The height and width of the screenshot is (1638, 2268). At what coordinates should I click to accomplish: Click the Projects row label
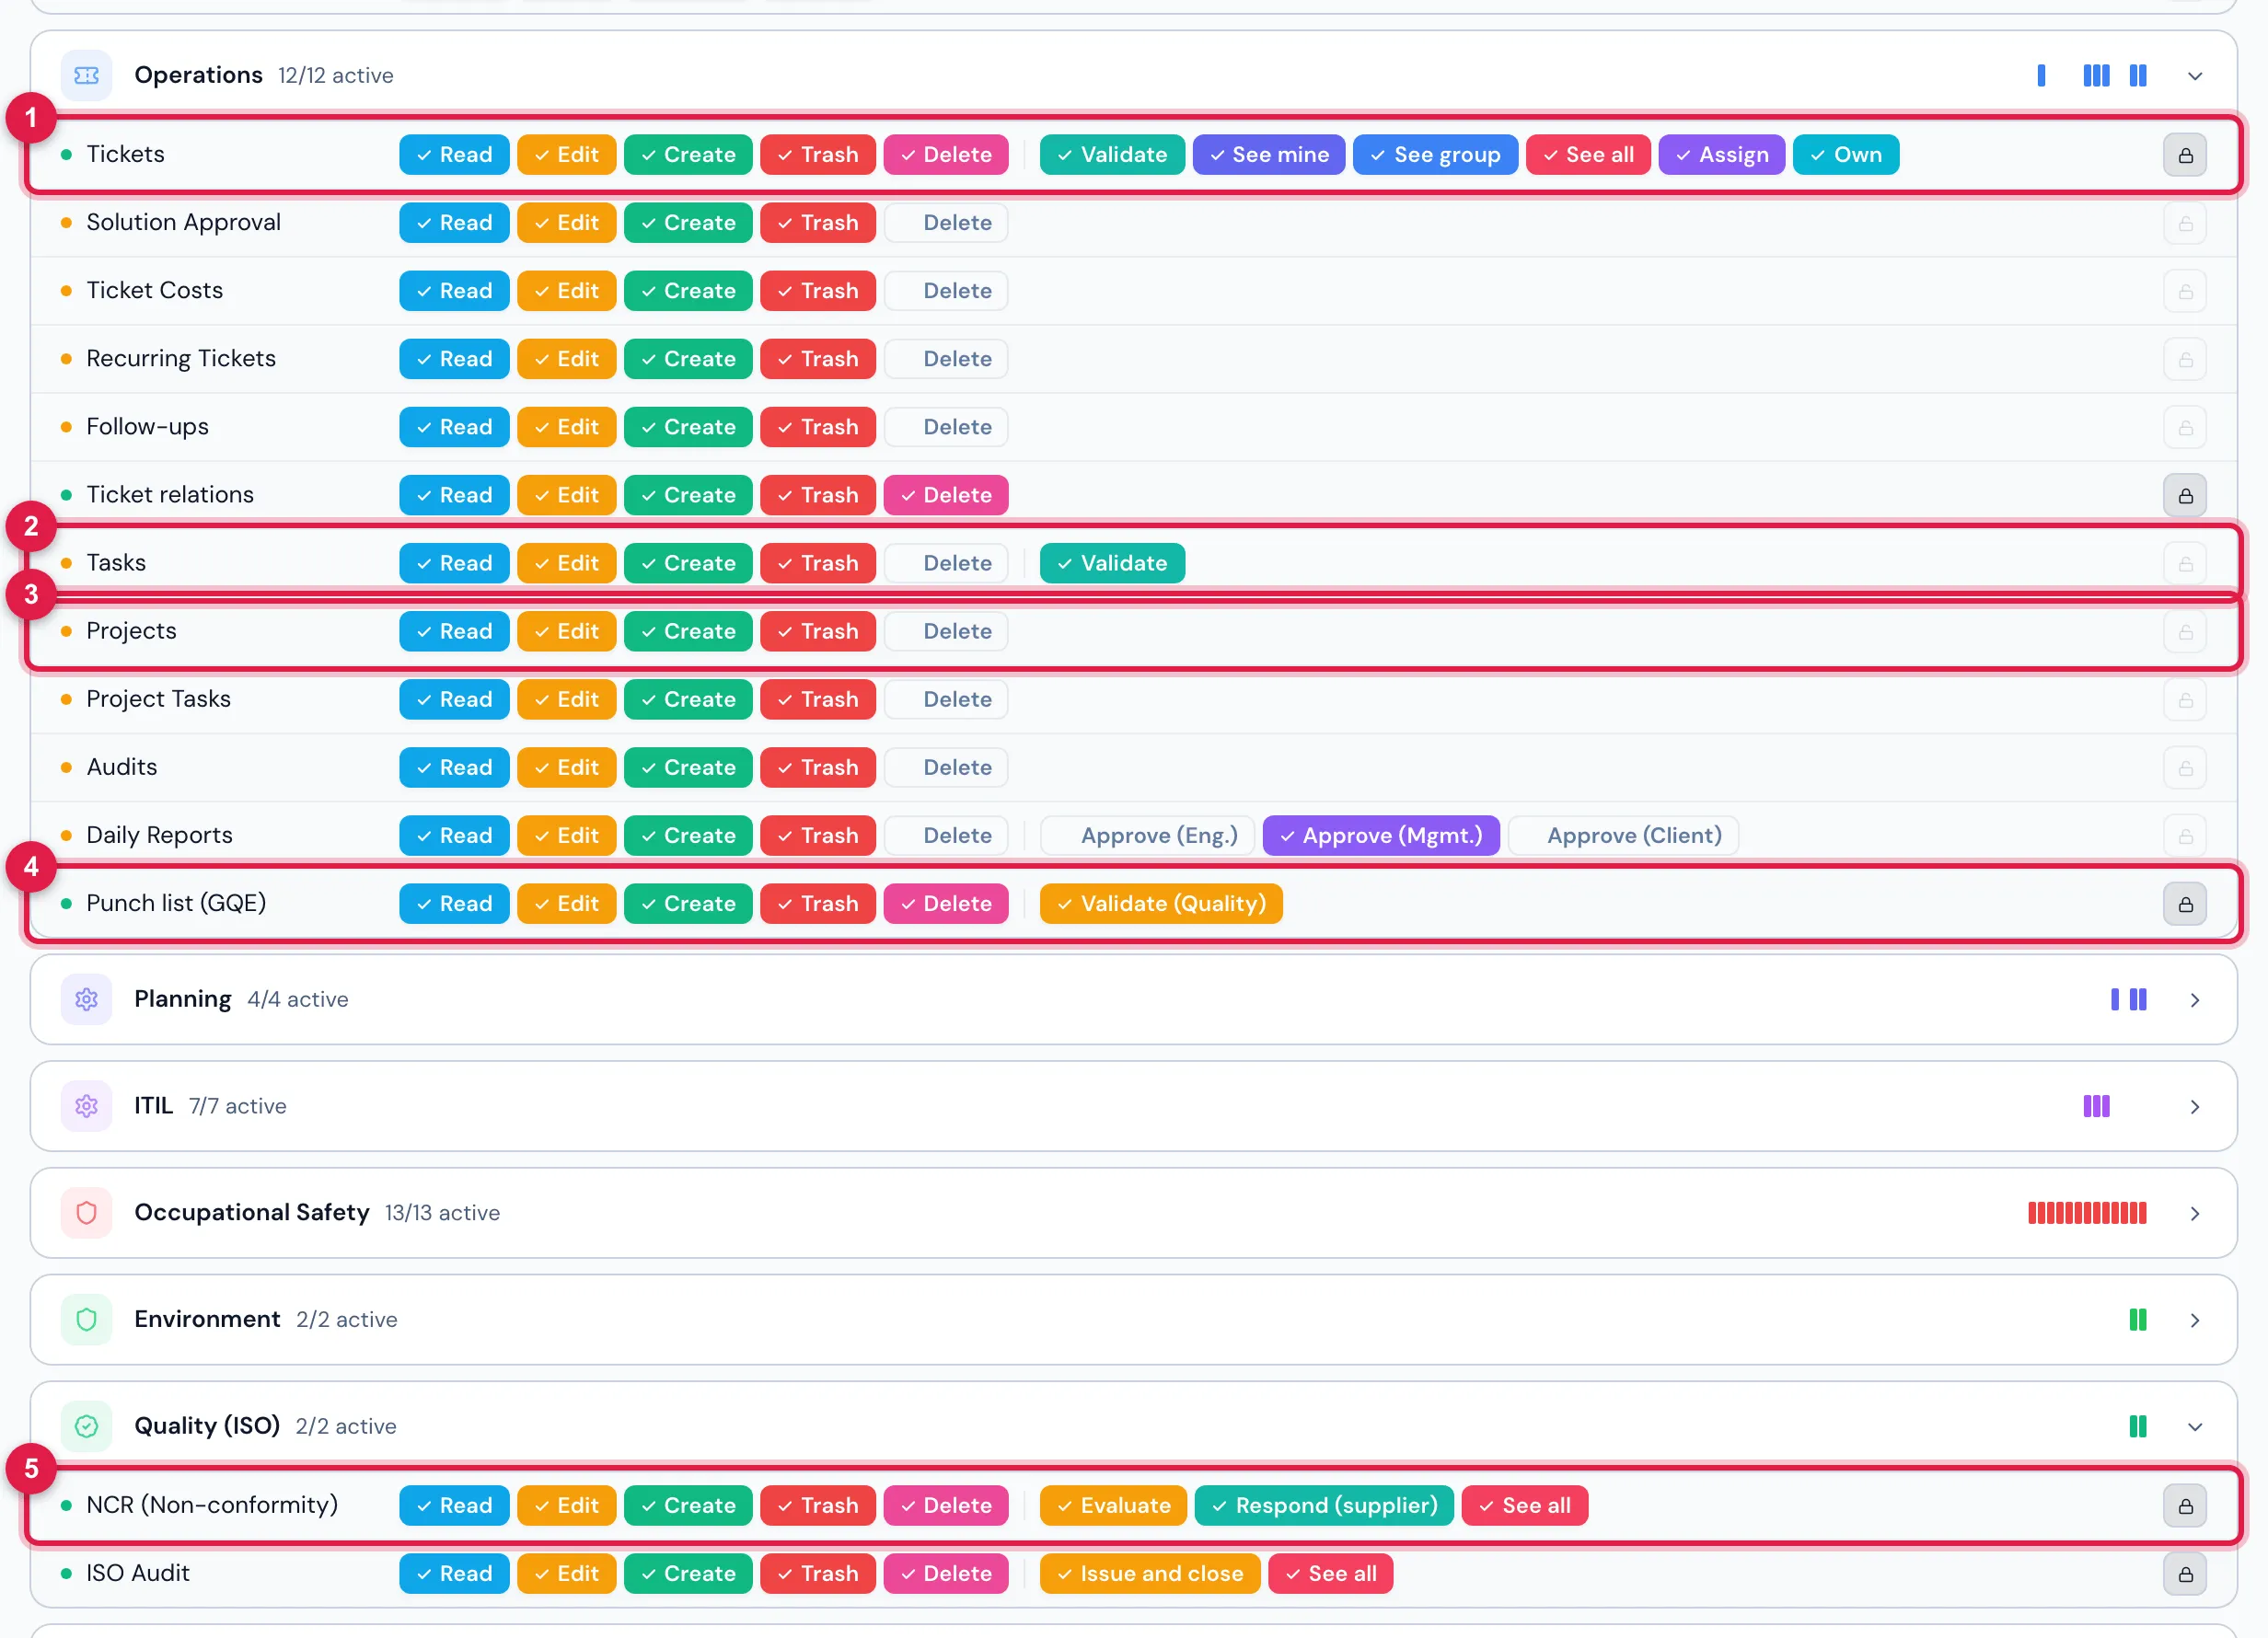click(131, 631)
